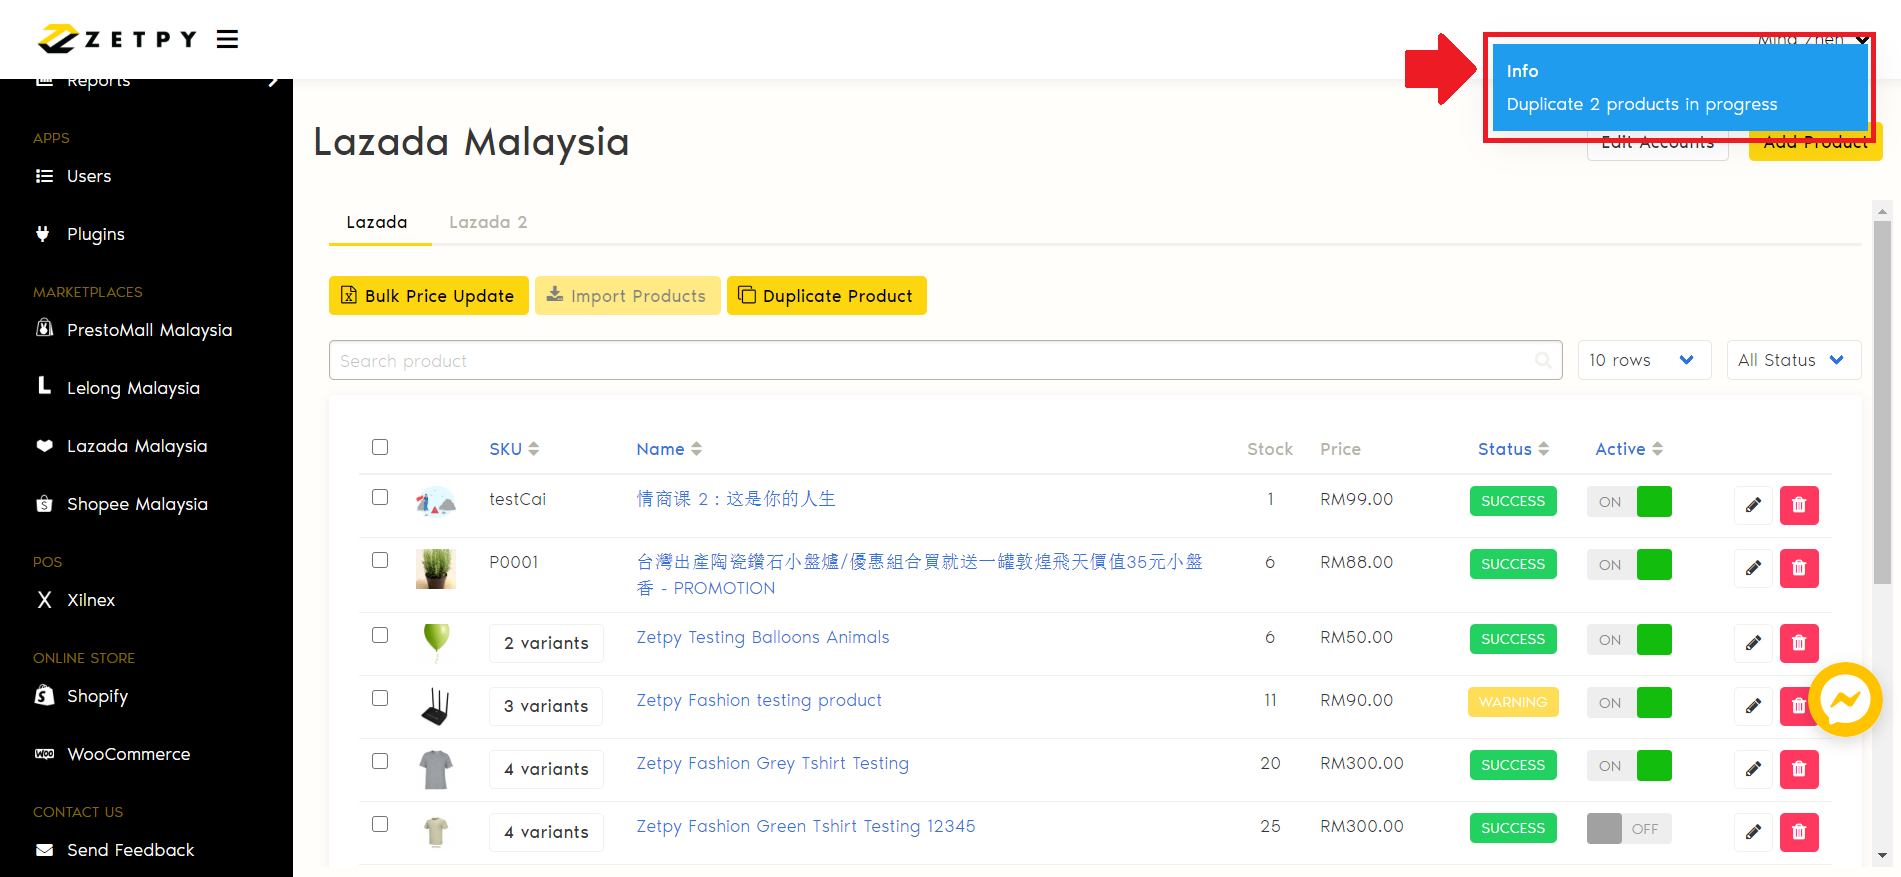Click the pencil edit icon for testCai
The image size is (1901, 877).
pyautogui.click(x=1753, y=505)
